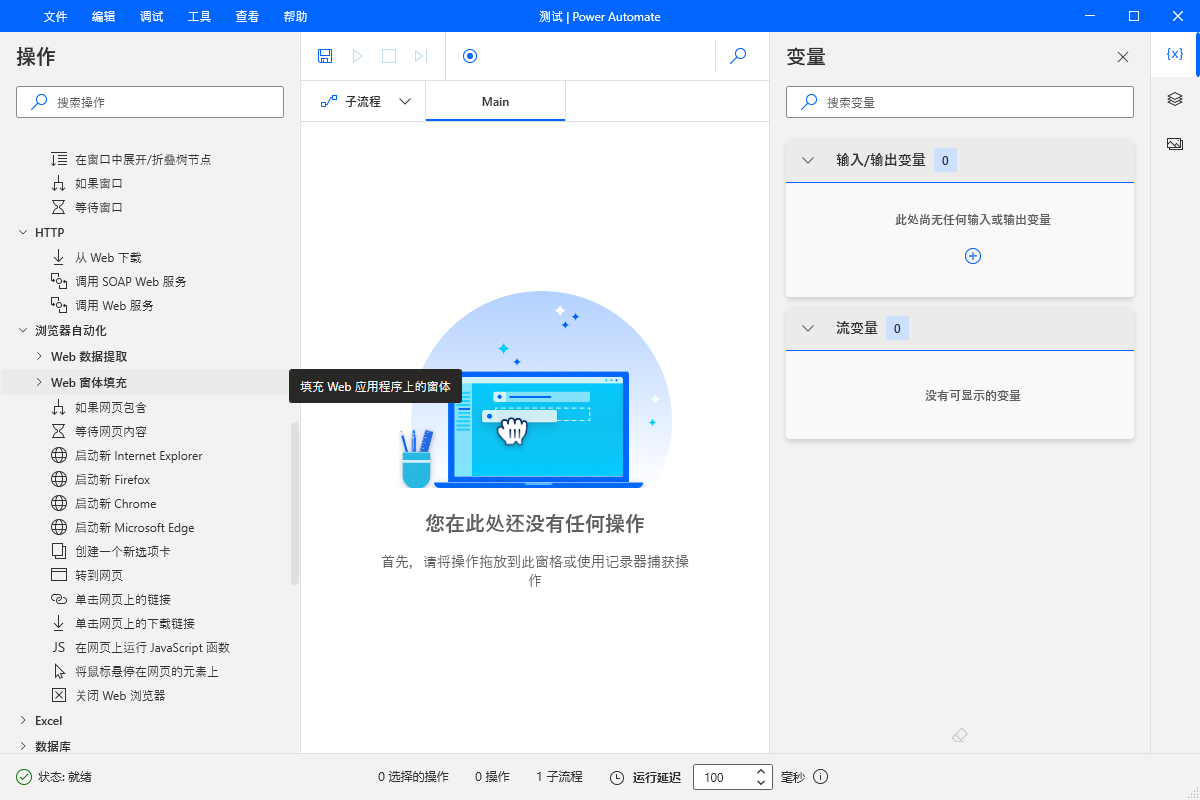Open the UI elements layers icon
This screenshot has height=800, width=1200.
1175,99
